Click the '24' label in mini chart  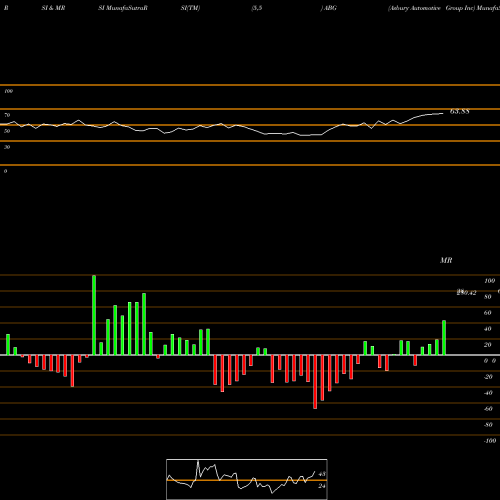pos(322,486)
